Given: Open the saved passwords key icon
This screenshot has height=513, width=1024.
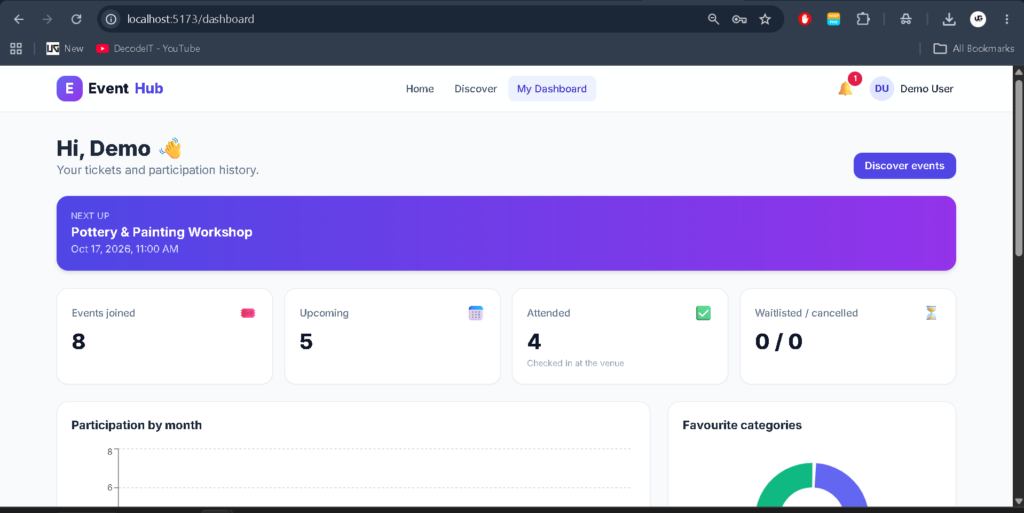Looking at the screenshot, I should coord(739,19).
